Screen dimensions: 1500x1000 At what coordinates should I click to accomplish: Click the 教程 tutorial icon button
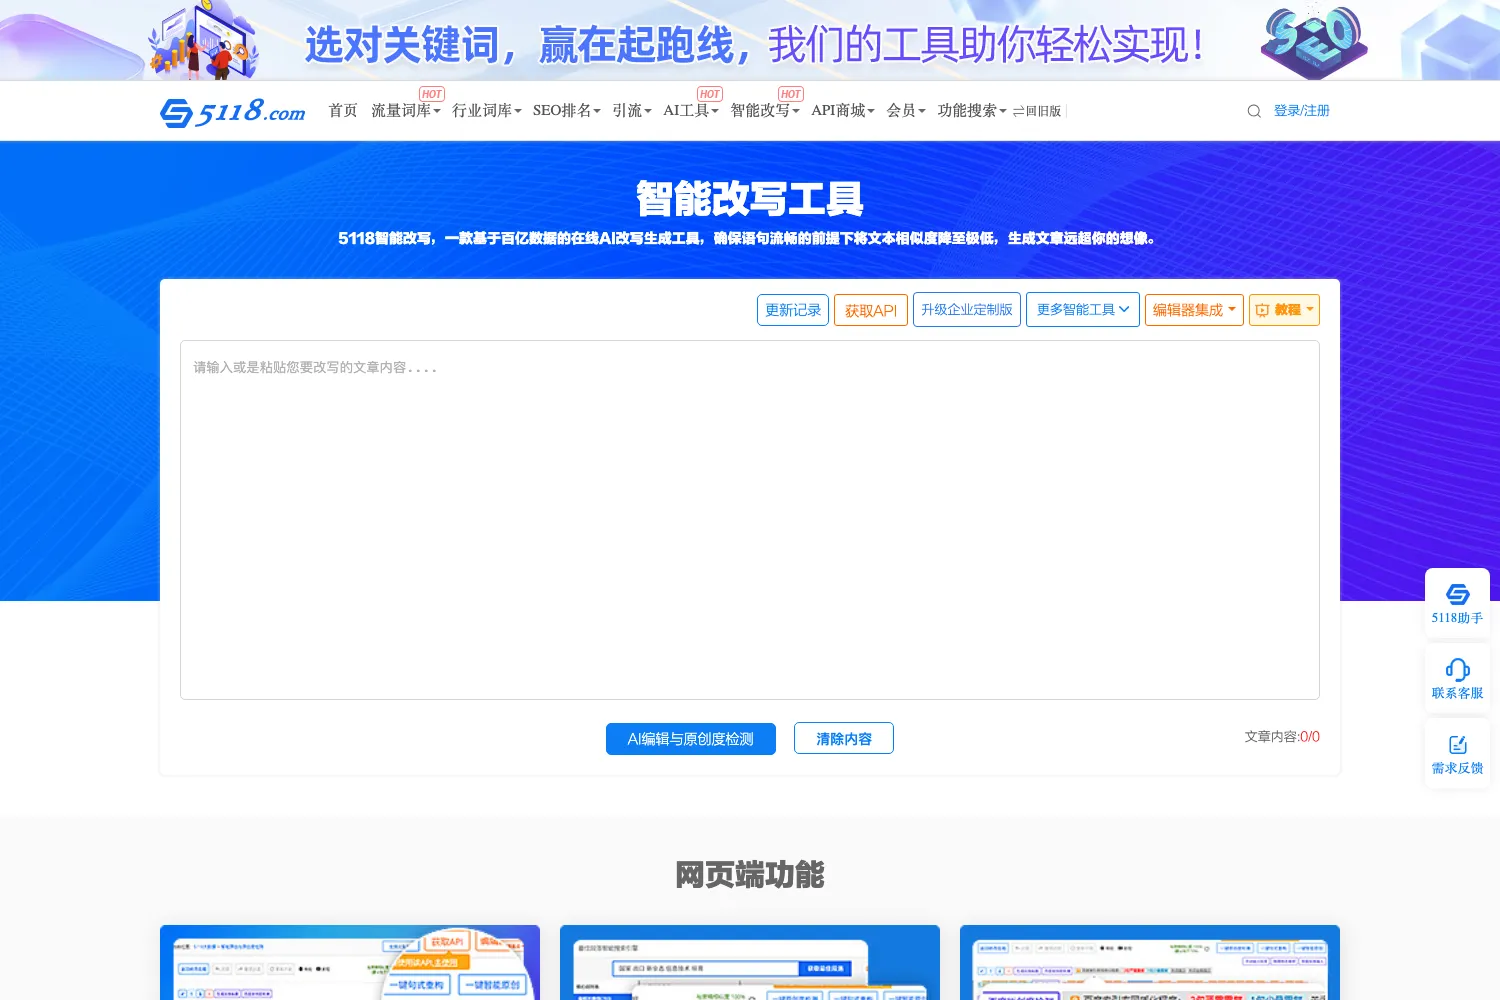(x=1284, y=310)
